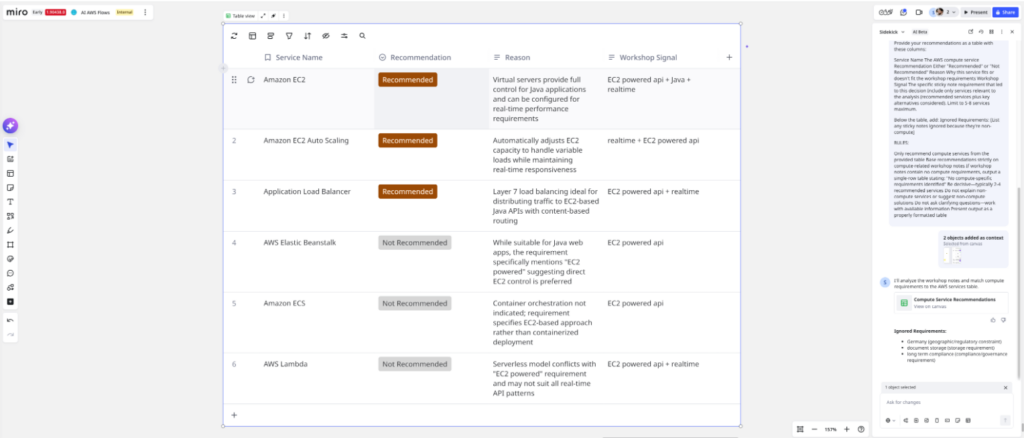Select the sticky note tool
Viewport: 1024px width, 438px height.
click(10, 187)
